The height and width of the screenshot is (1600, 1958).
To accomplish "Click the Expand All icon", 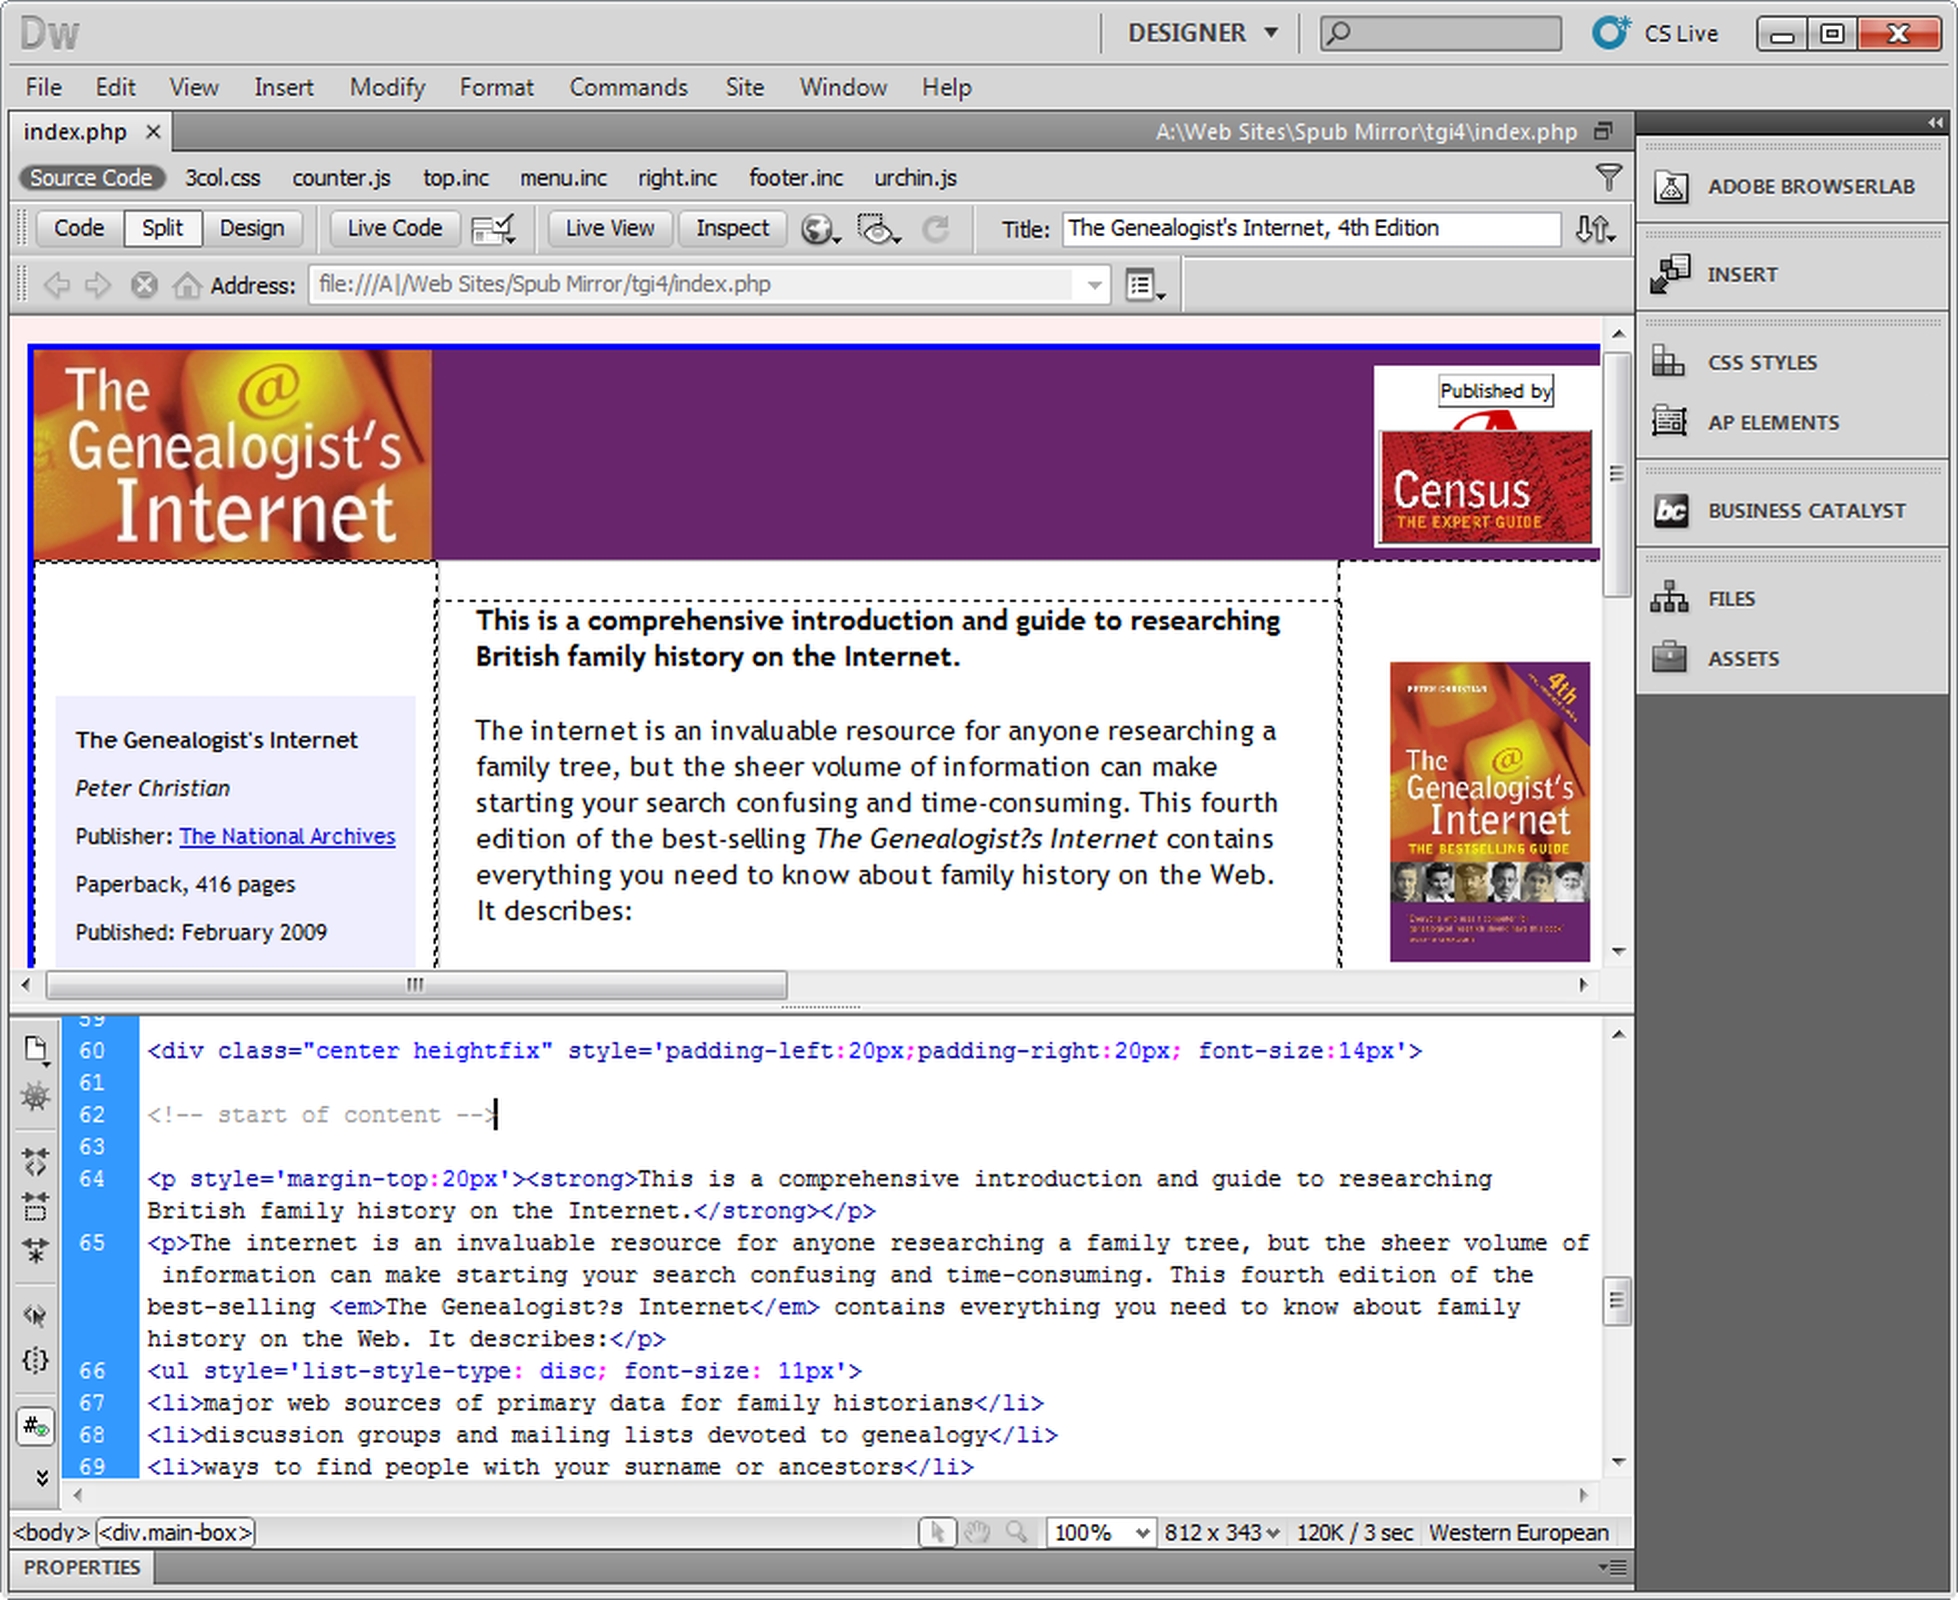I will (x=35, y=1252).
